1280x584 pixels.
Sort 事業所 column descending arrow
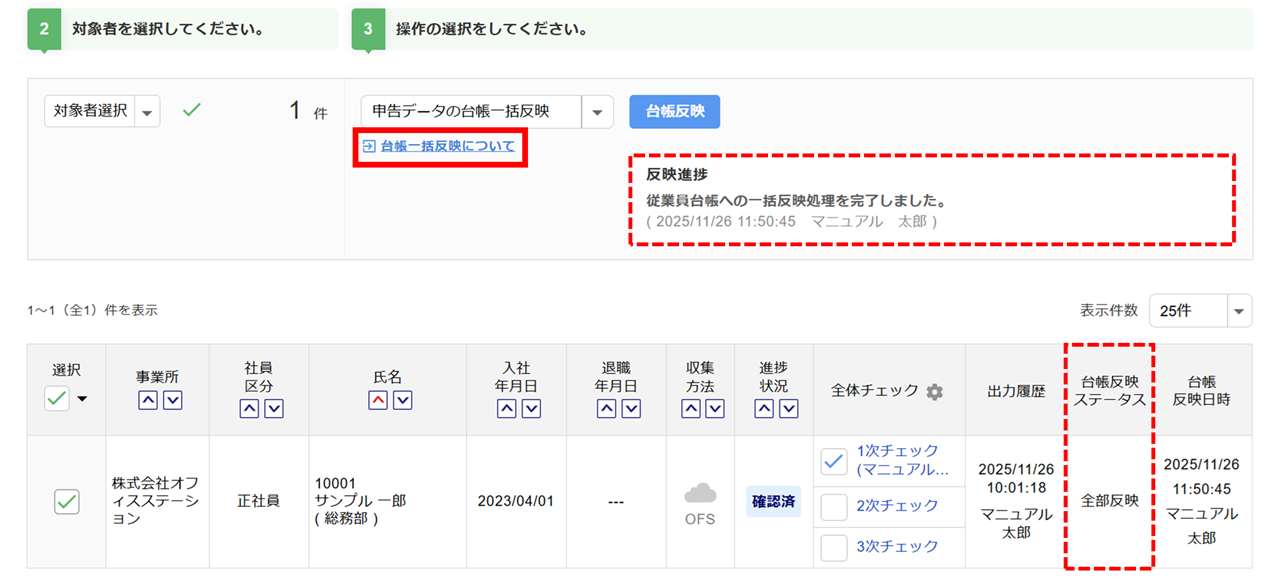pos(172,401)
